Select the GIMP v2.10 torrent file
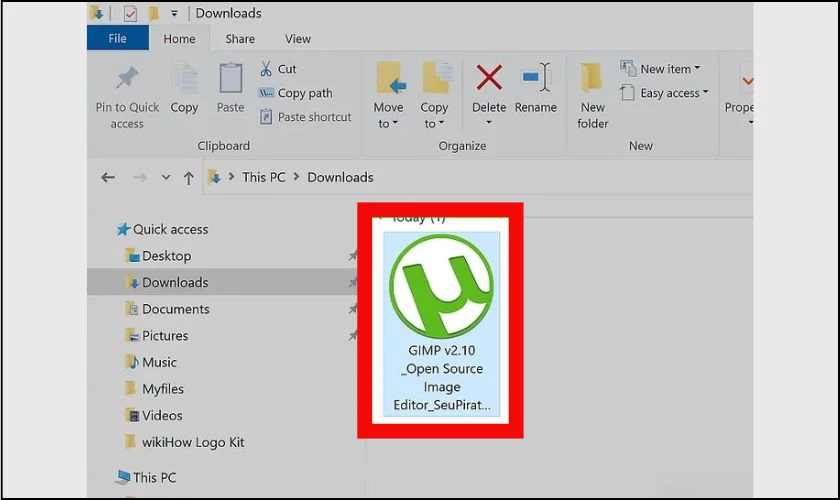 [x=441, y=323]
